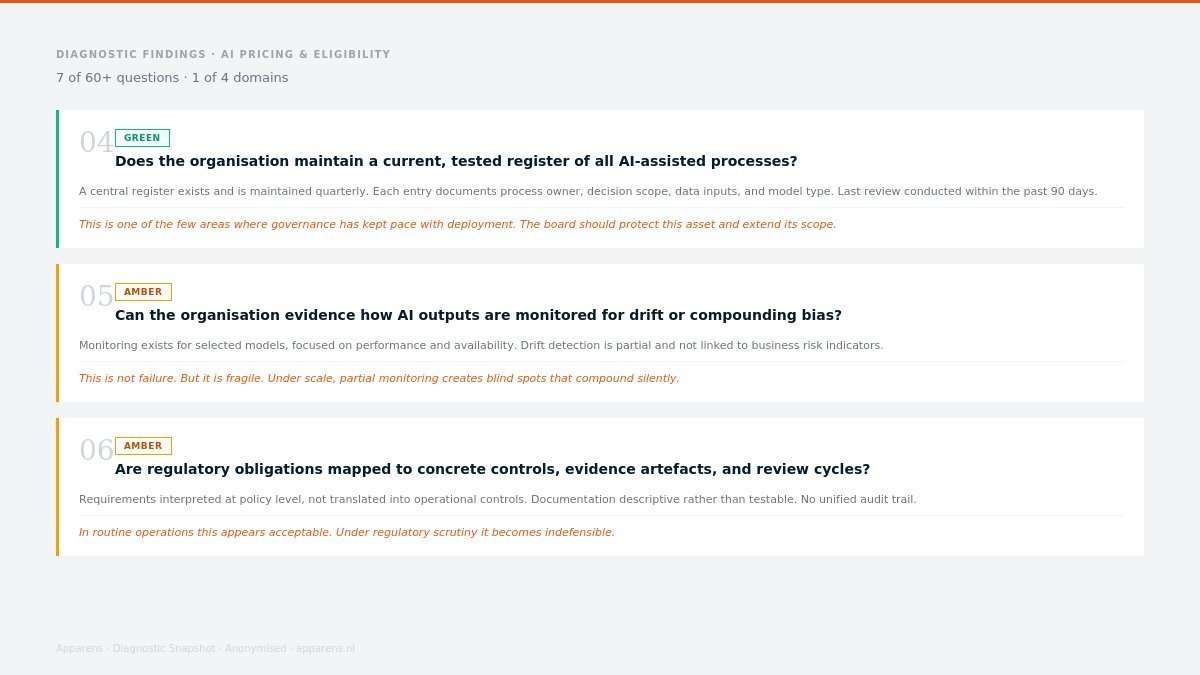
Task: Select the large number 06 label
Action: tap(96, 450)
